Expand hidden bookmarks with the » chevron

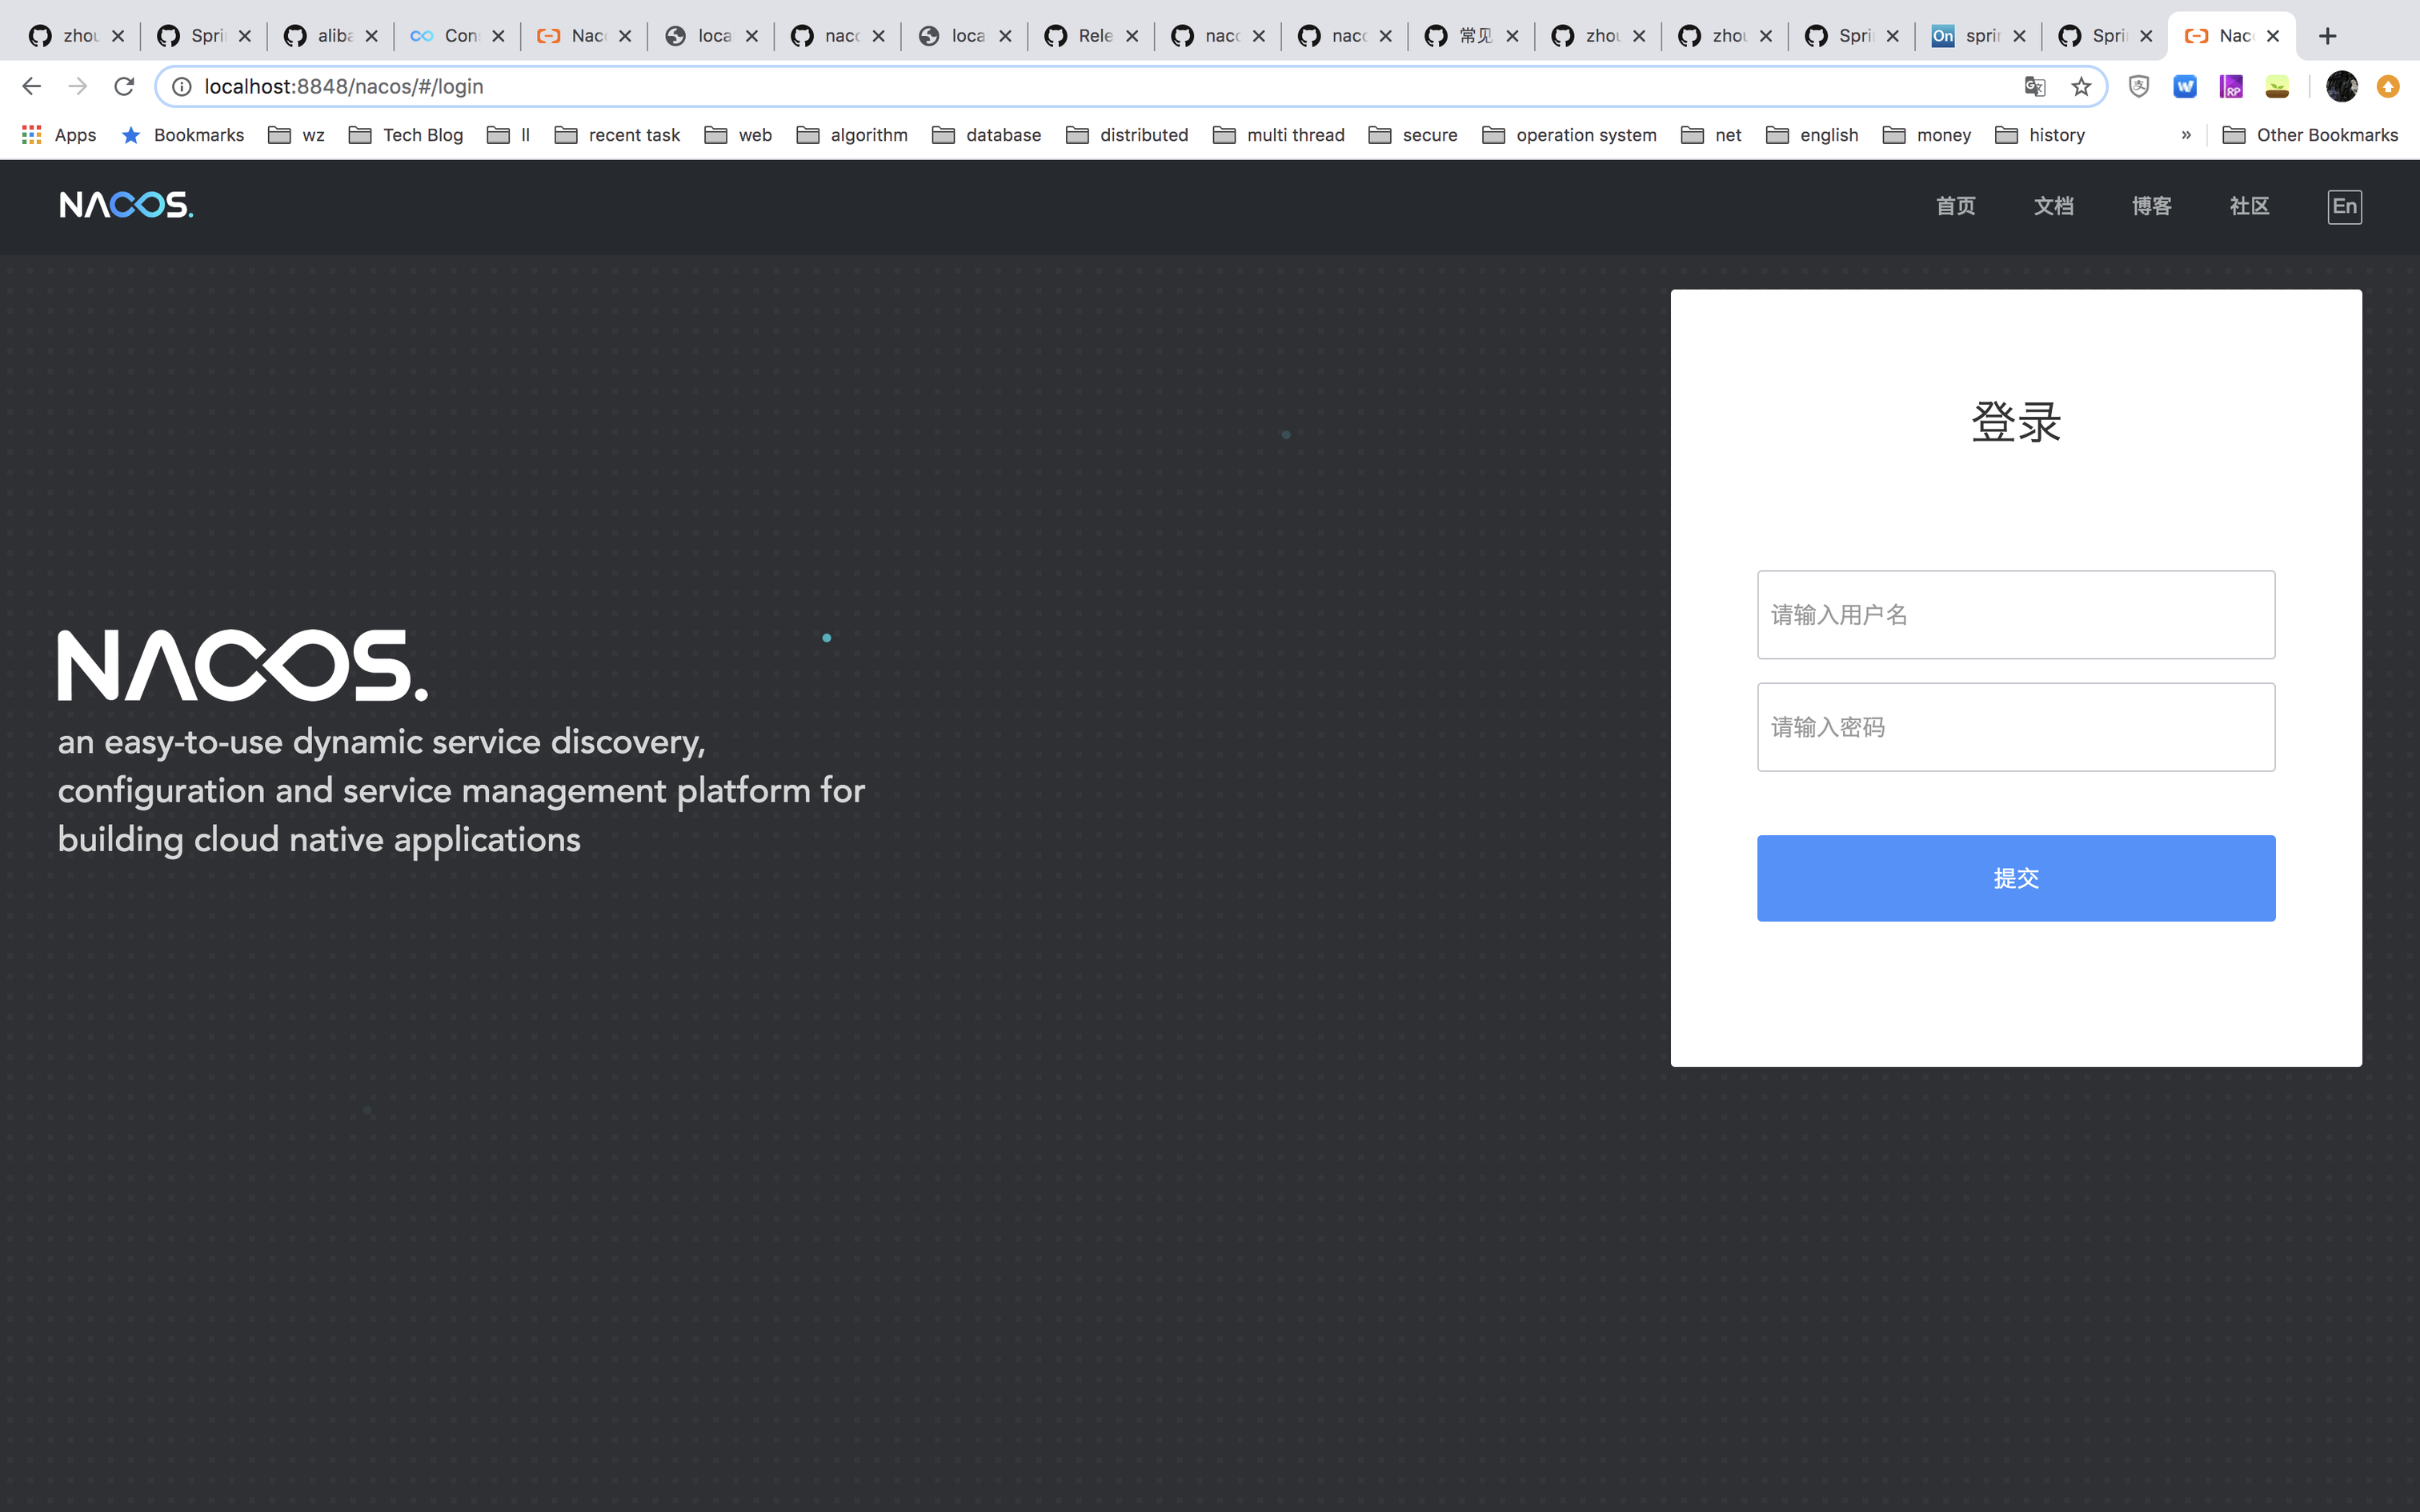(x=2186, y=135)
